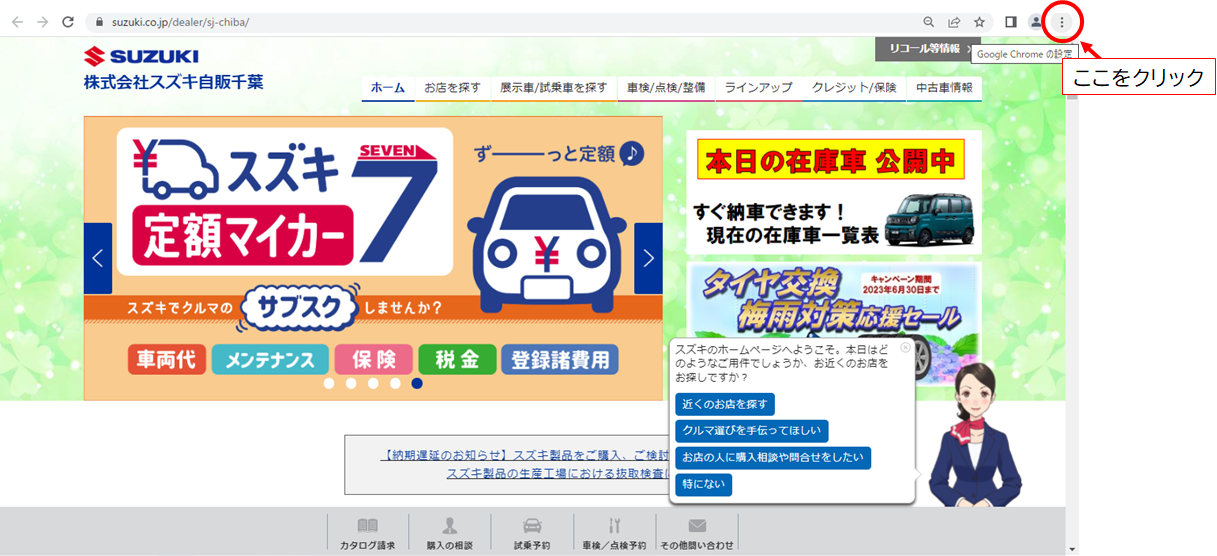This screenshot has width=1217, height=556.
Task: Show next slide with right carousel arrow
Action: [x=648, y=258]
